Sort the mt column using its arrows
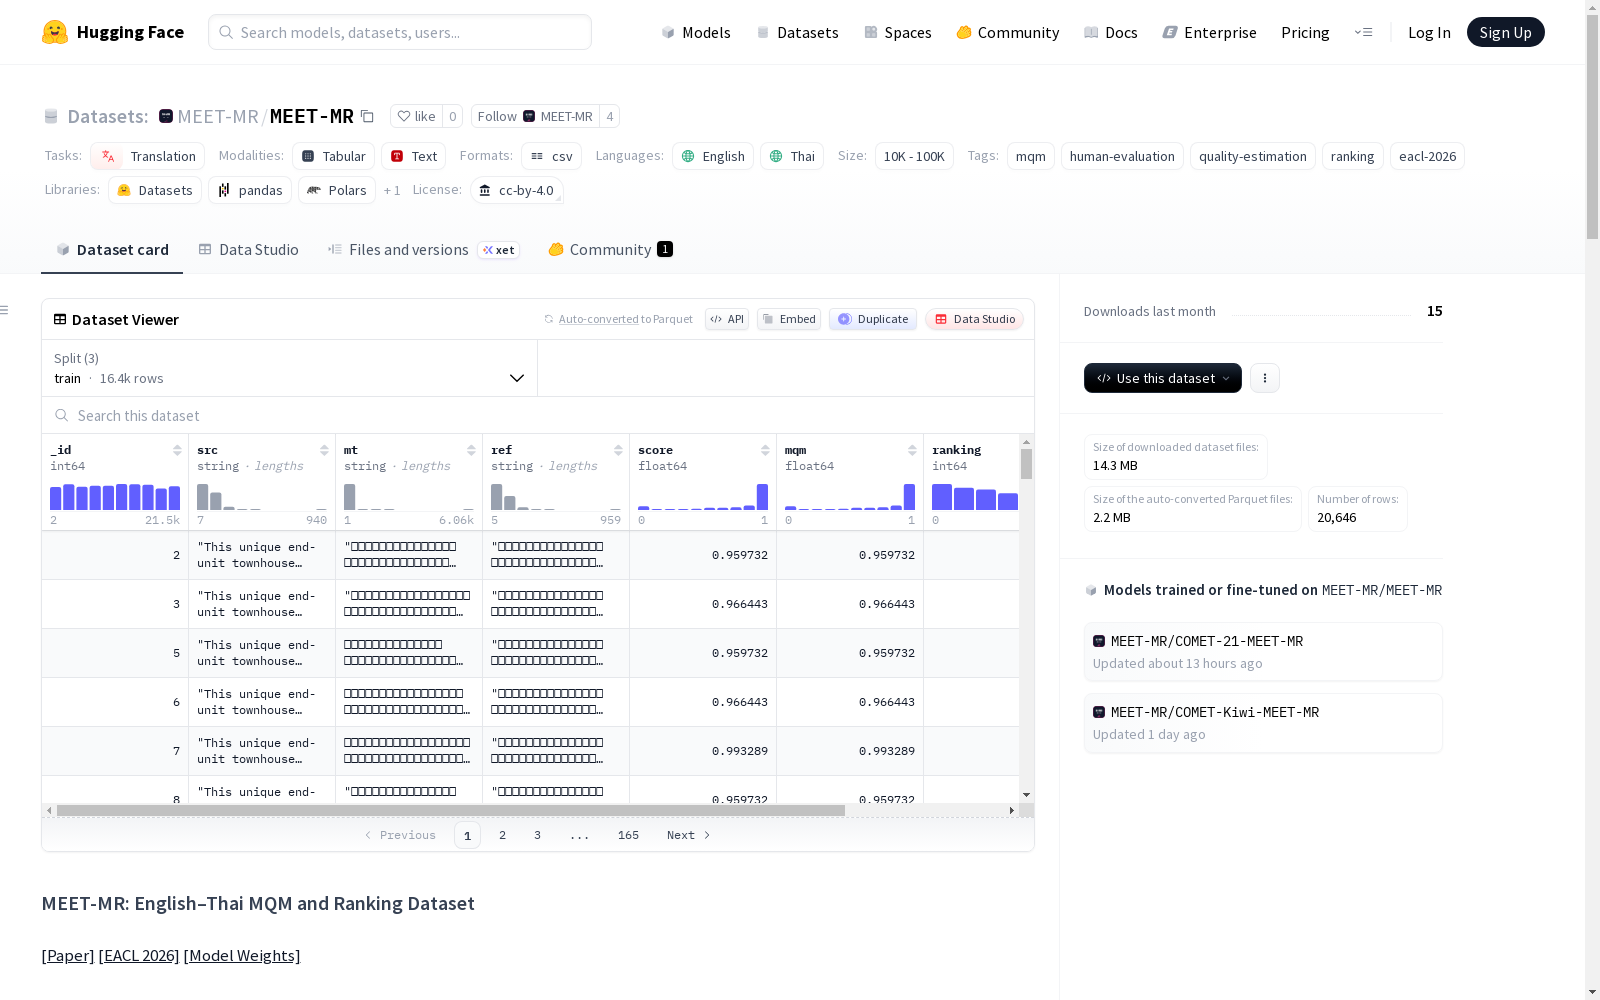Screen dimensions: 1600x1000 click(471, 450)
